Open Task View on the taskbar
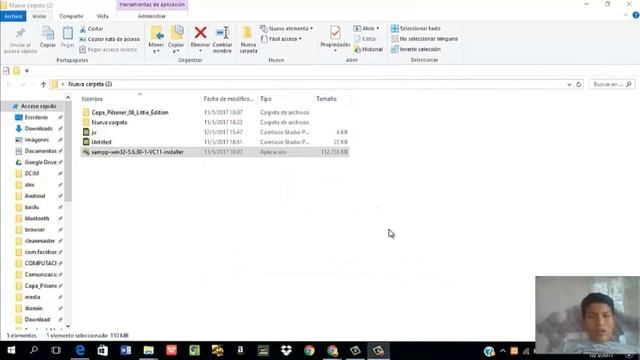640x360 pixels. tap(56, 350)
